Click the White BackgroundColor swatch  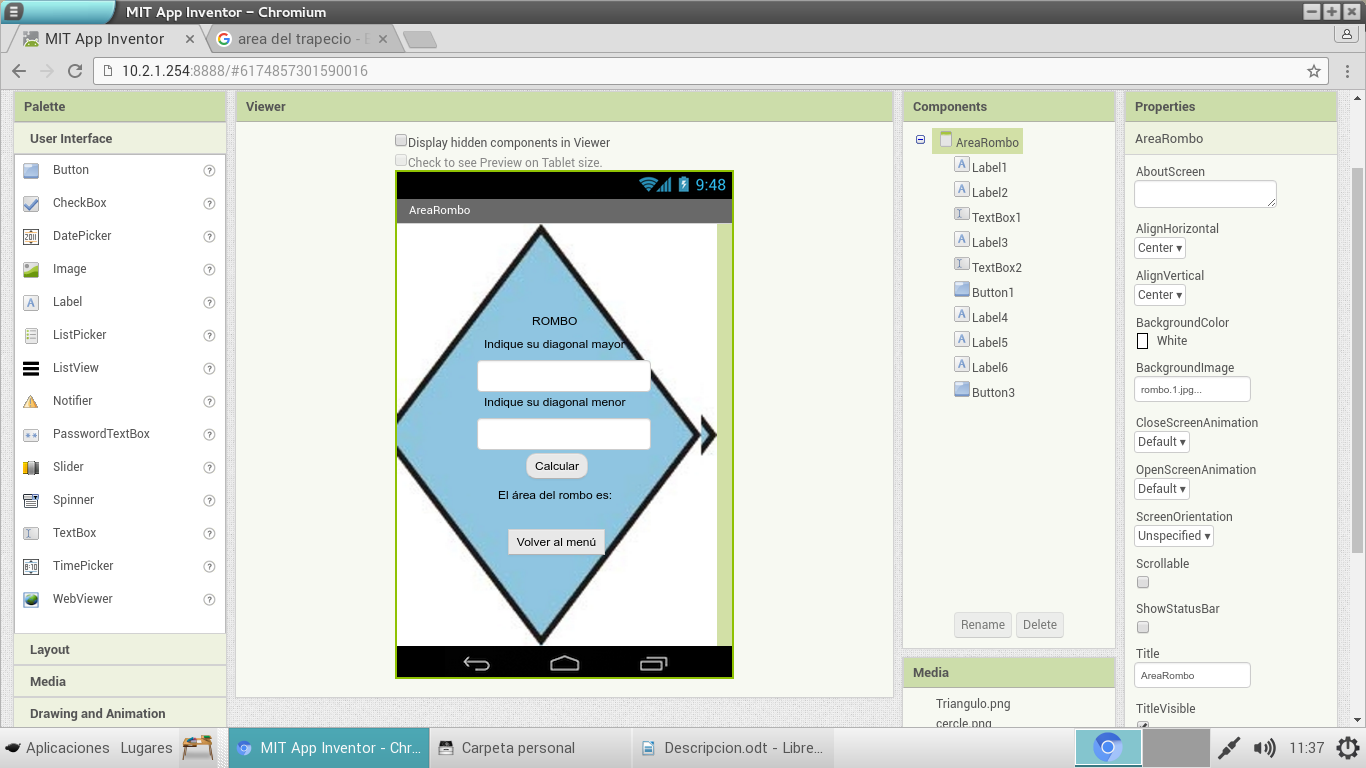1143,341
